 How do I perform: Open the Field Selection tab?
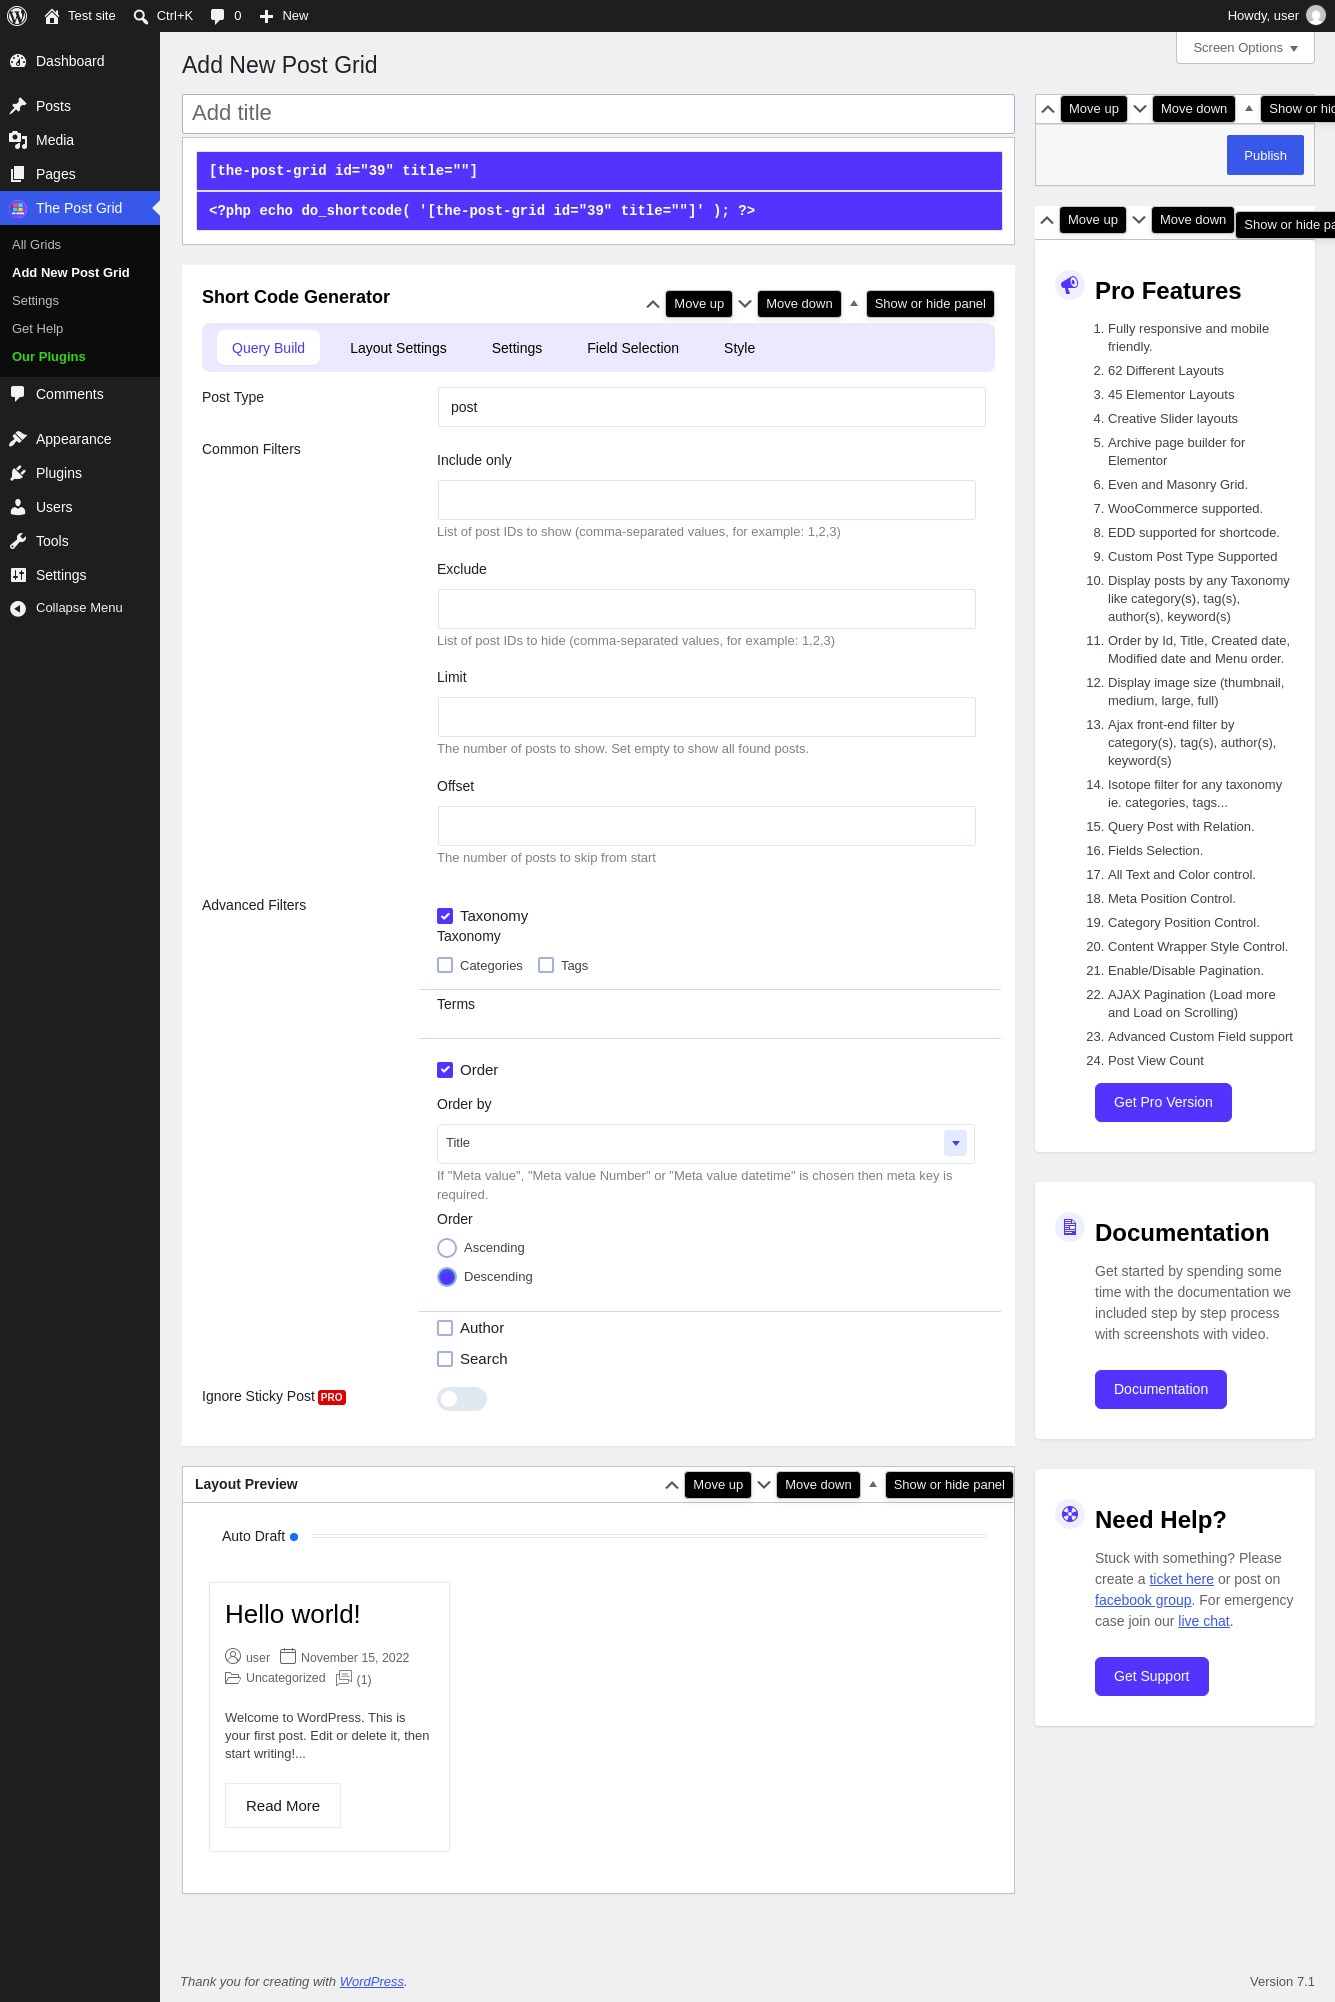point(633,348)
